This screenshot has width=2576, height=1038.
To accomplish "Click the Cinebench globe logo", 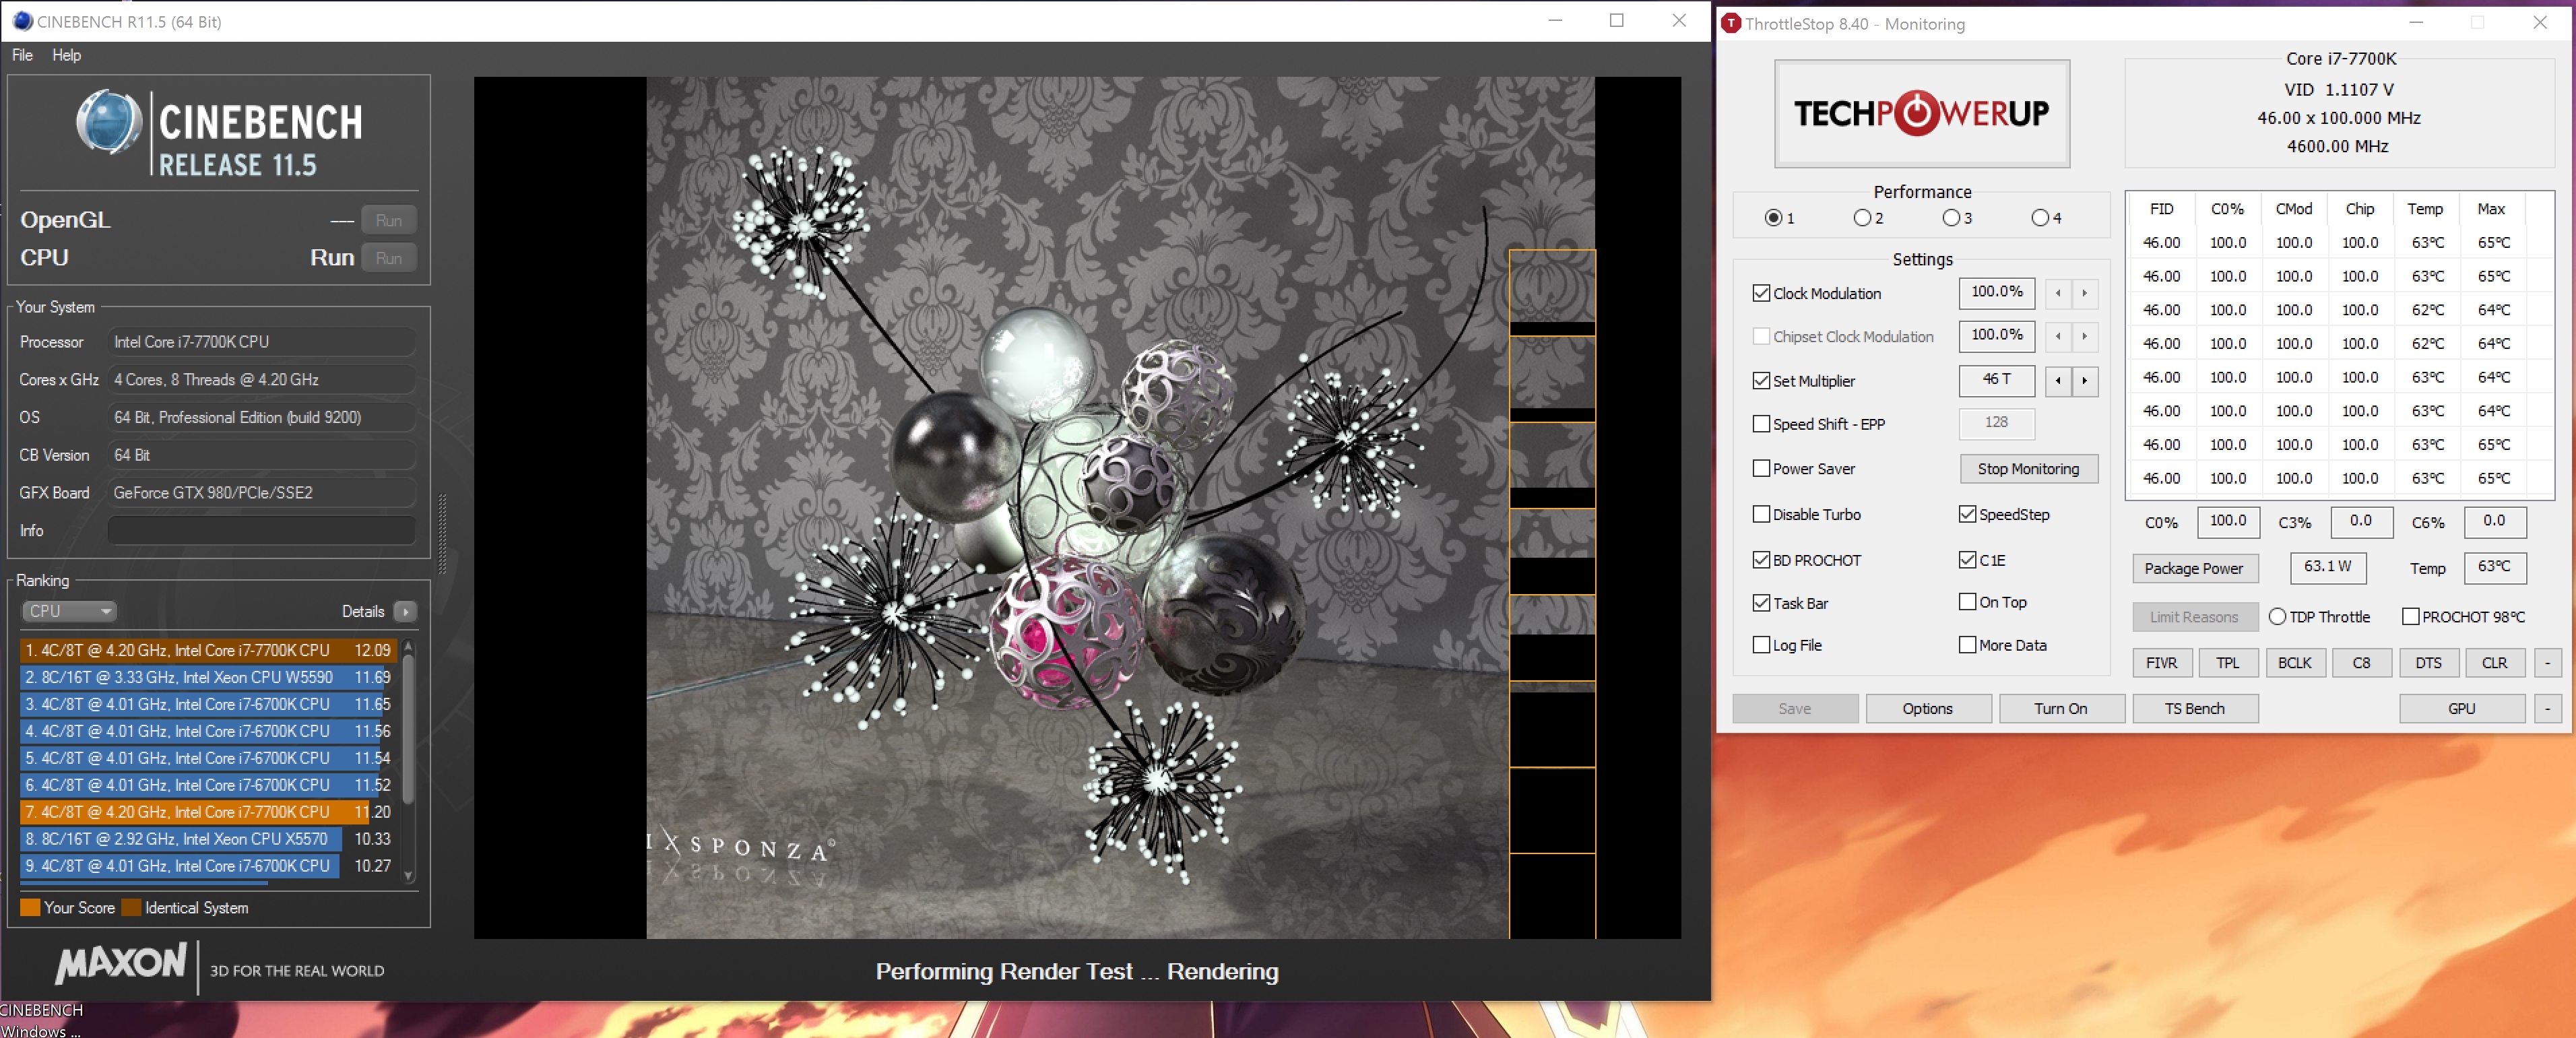I will click(x=108, y=122).
